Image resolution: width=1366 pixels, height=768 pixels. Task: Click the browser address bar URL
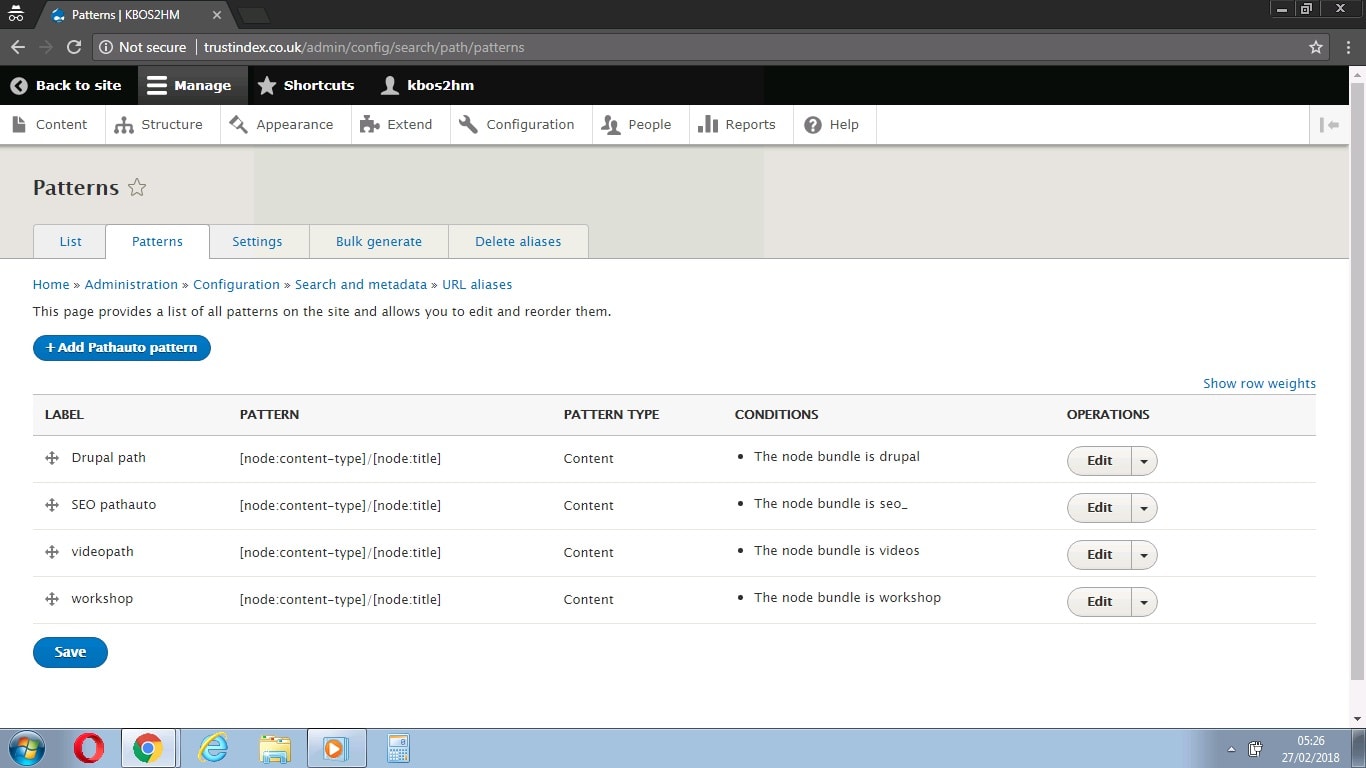point(364,47)
